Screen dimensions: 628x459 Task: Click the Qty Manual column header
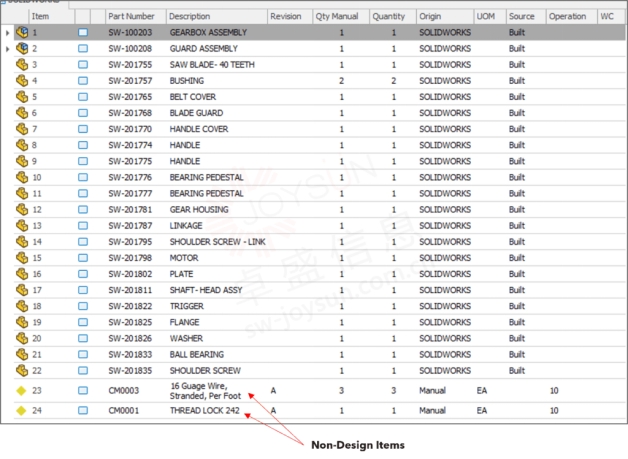[341, 16]
